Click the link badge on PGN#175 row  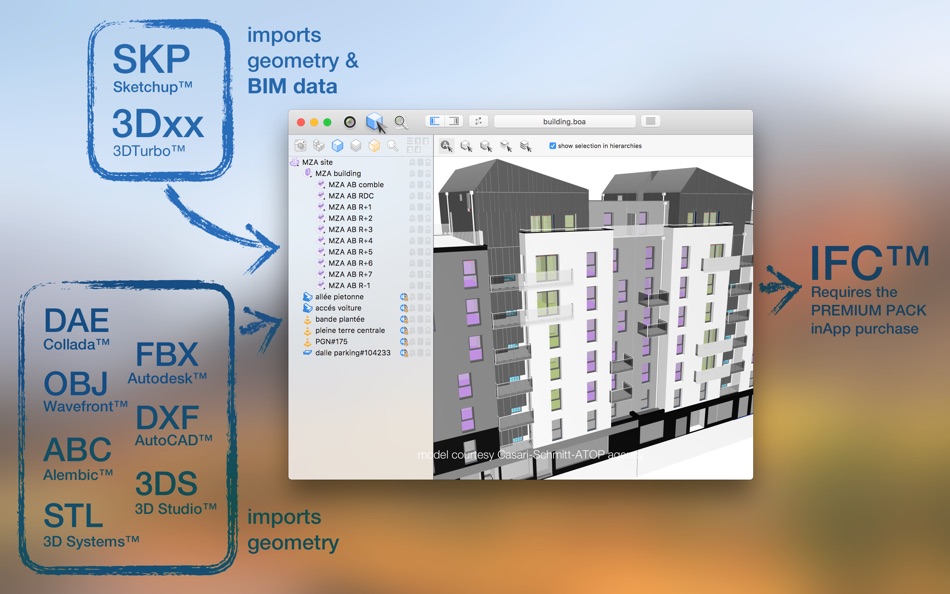coord(404,342)
